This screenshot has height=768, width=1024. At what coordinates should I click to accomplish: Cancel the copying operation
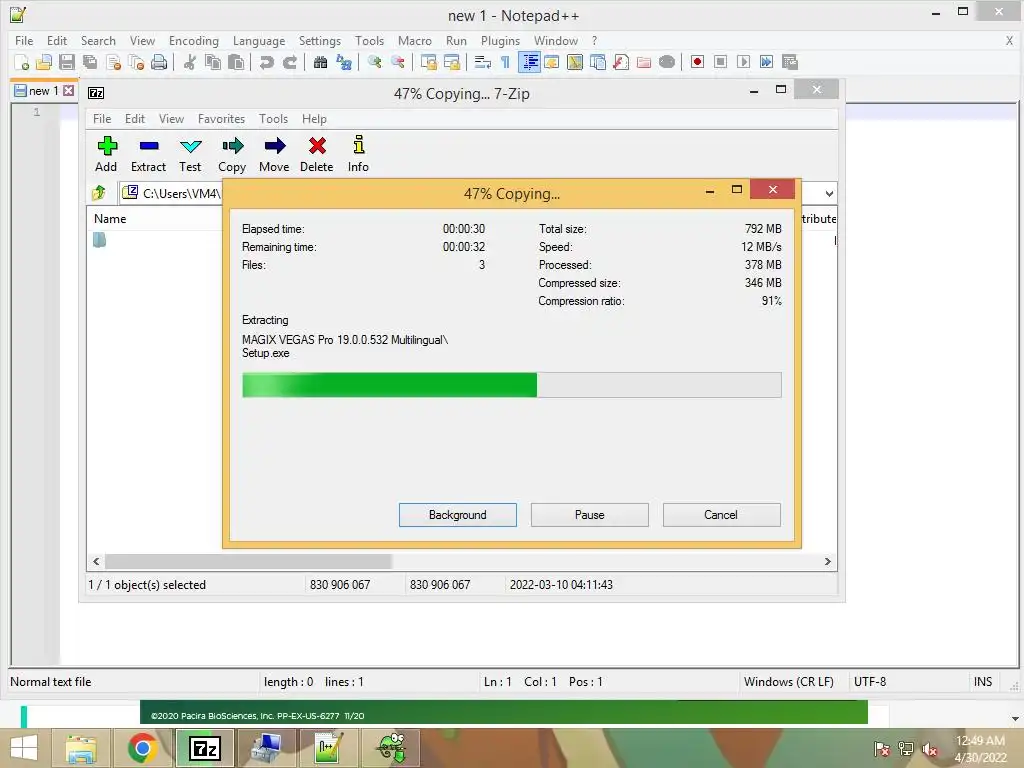[721, 515]
